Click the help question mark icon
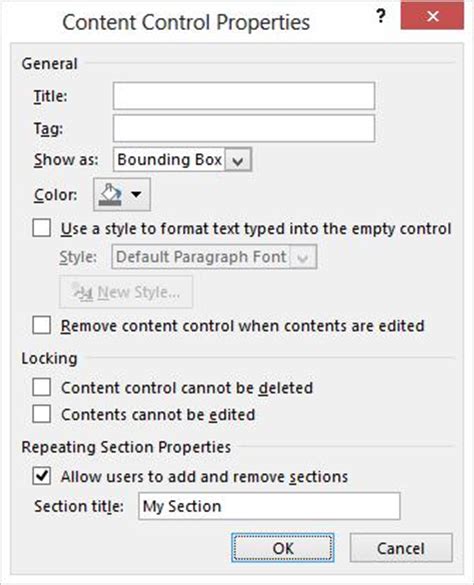Viewport: 474px width, 585px height. (x=380, y=16)
